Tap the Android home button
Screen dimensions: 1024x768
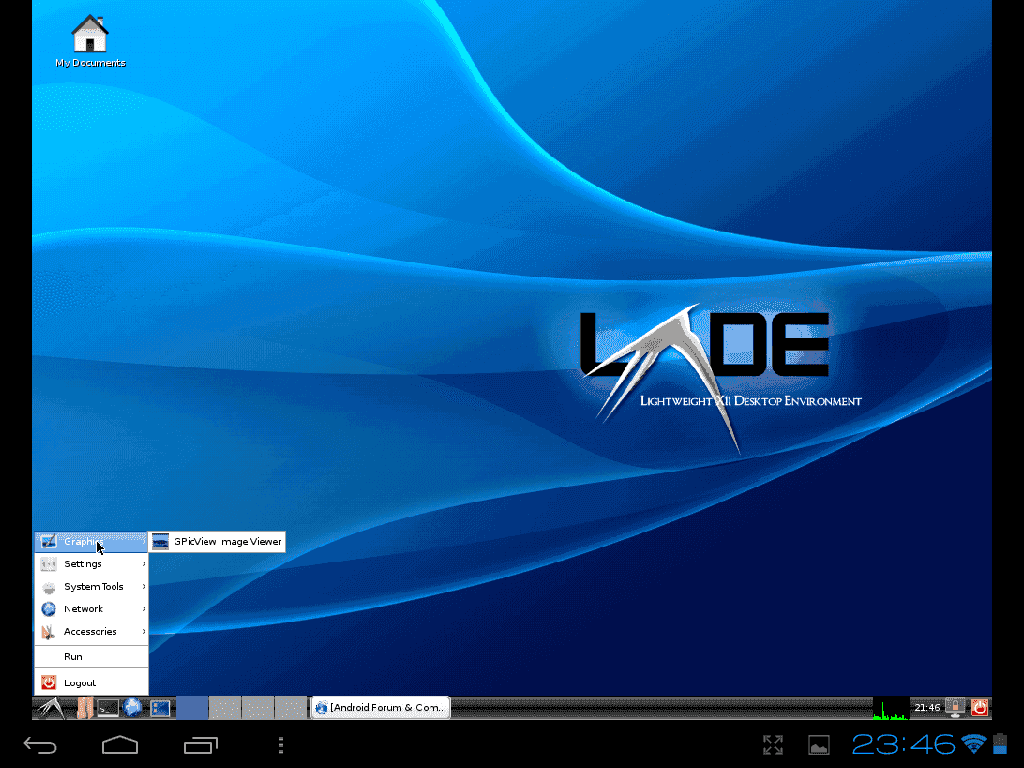point(120,745)
